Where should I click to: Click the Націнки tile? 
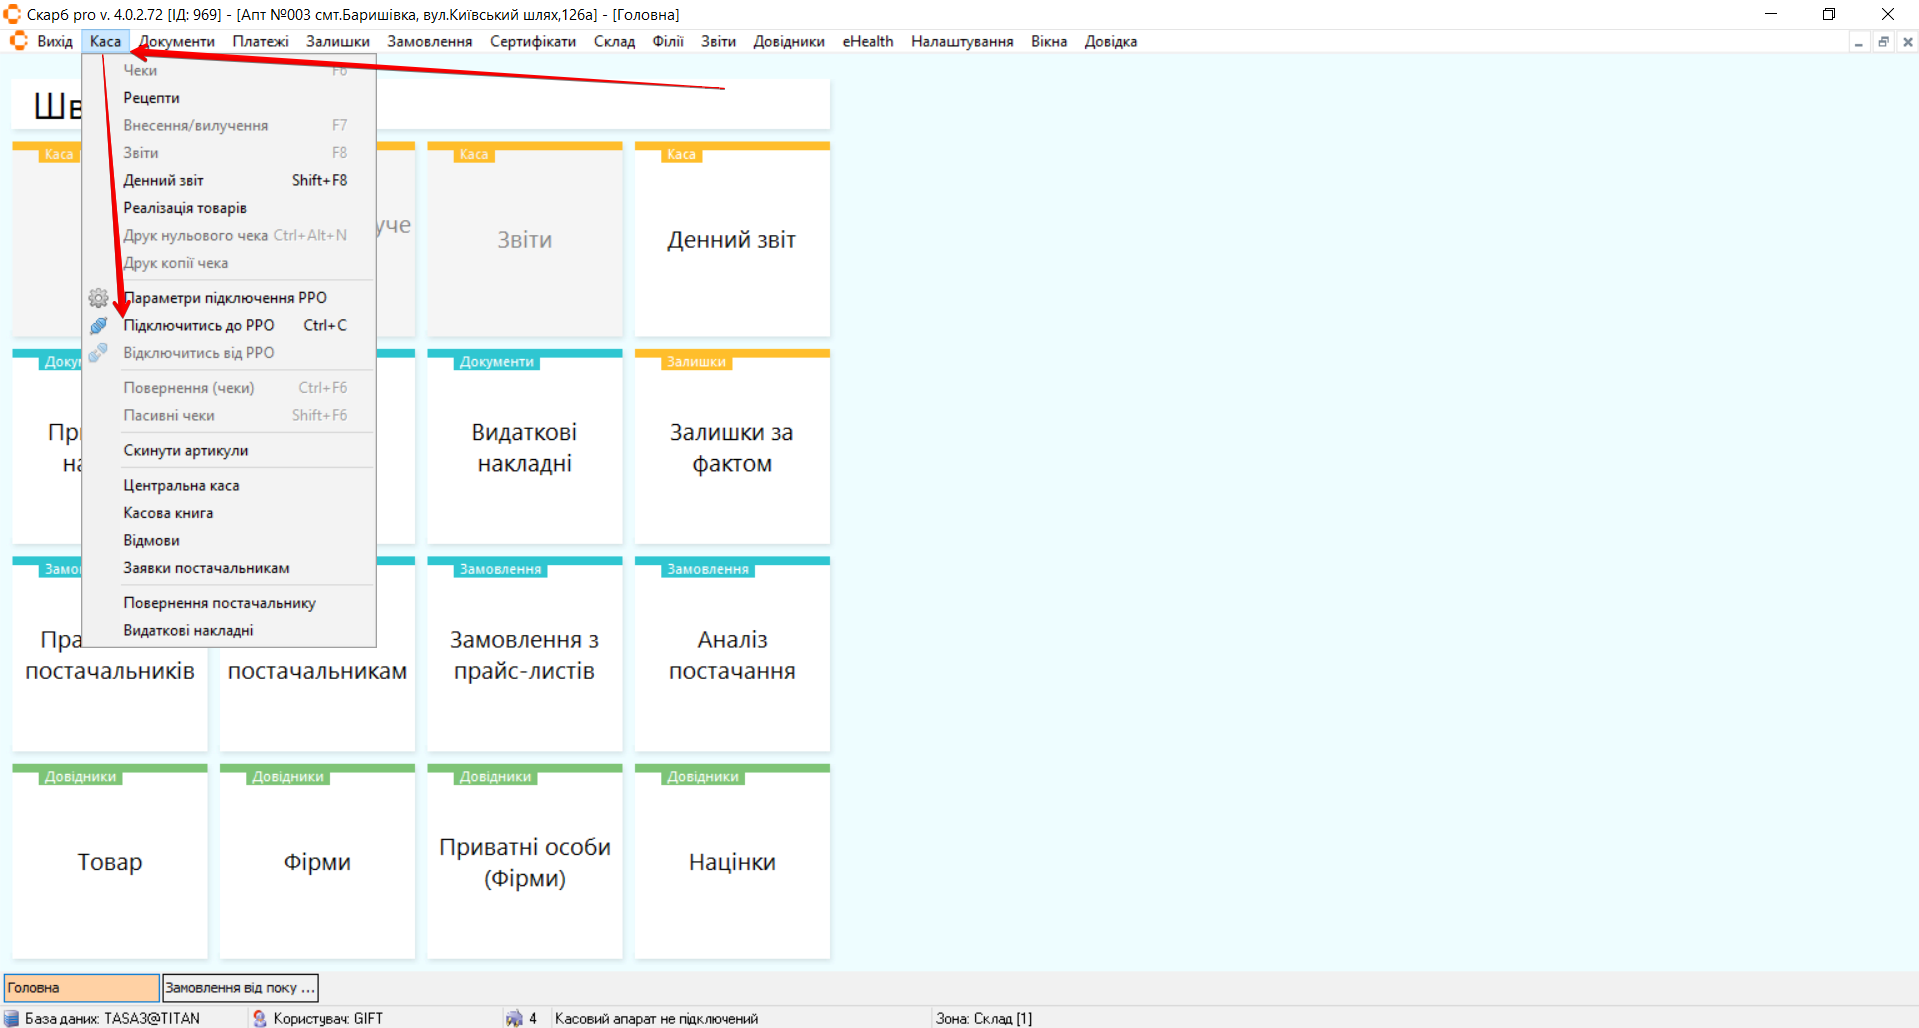coord(731,862)
